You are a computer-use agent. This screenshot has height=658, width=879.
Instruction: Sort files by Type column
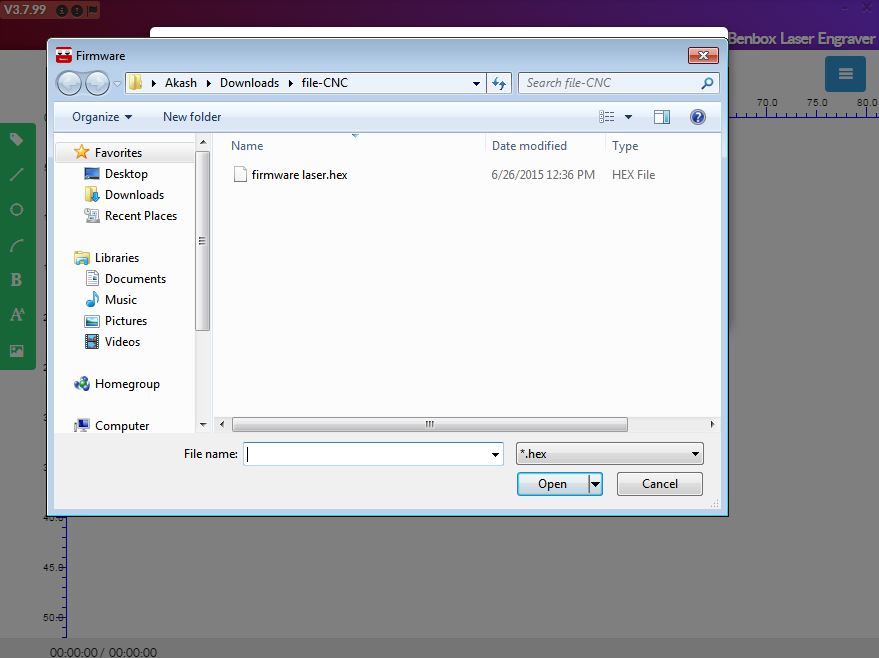pos(625,146)
